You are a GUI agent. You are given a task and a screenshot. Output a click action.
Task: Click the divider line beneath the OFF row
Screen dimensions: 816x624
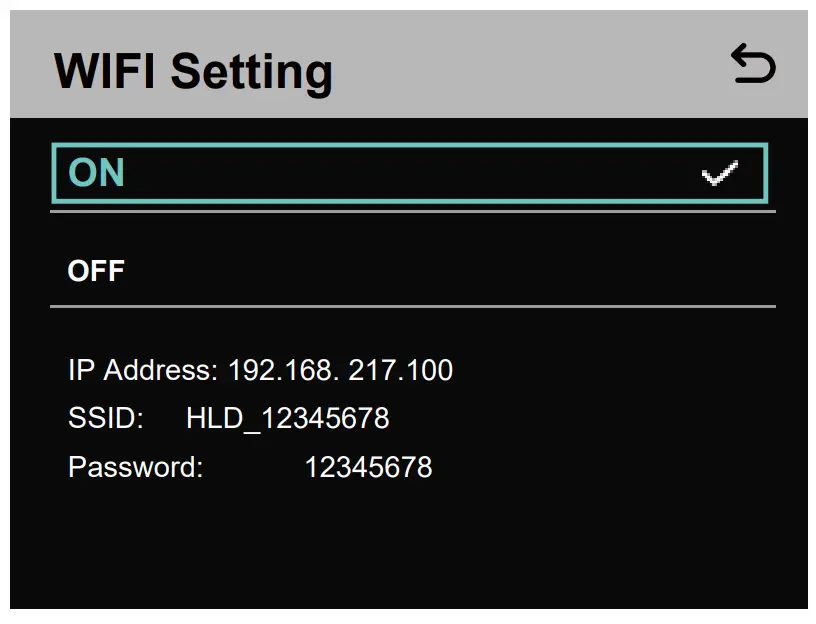[x=412, y=306]
